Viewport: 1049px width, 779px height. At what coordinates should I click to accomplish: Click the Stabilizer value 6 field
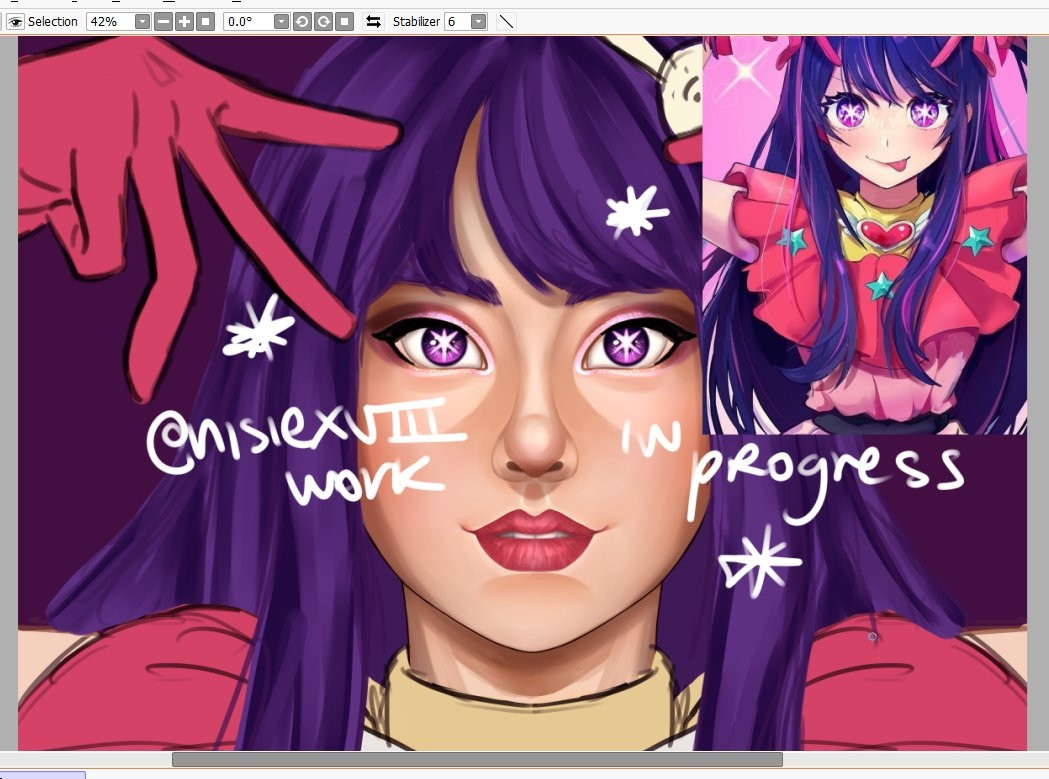pos(458,21)
